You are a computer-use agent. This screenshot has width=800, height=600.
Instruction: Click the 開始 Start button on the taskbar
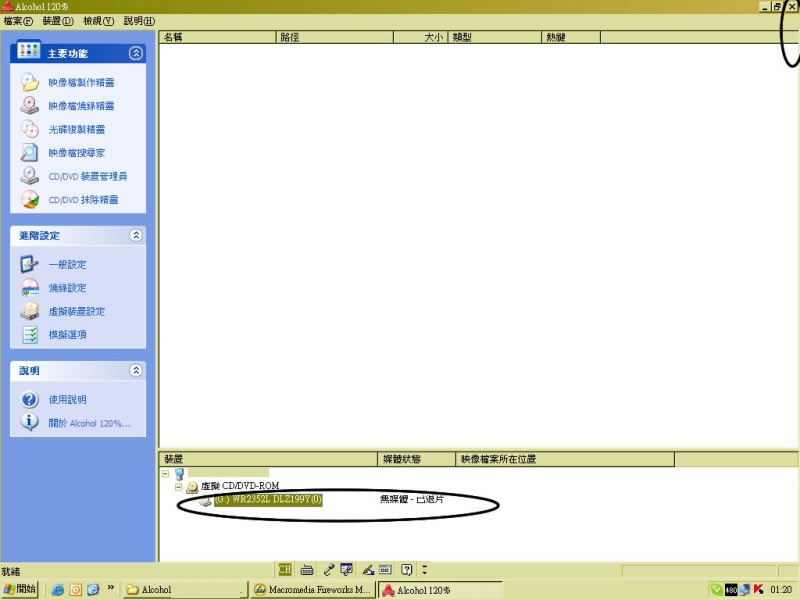pos(20,590)
